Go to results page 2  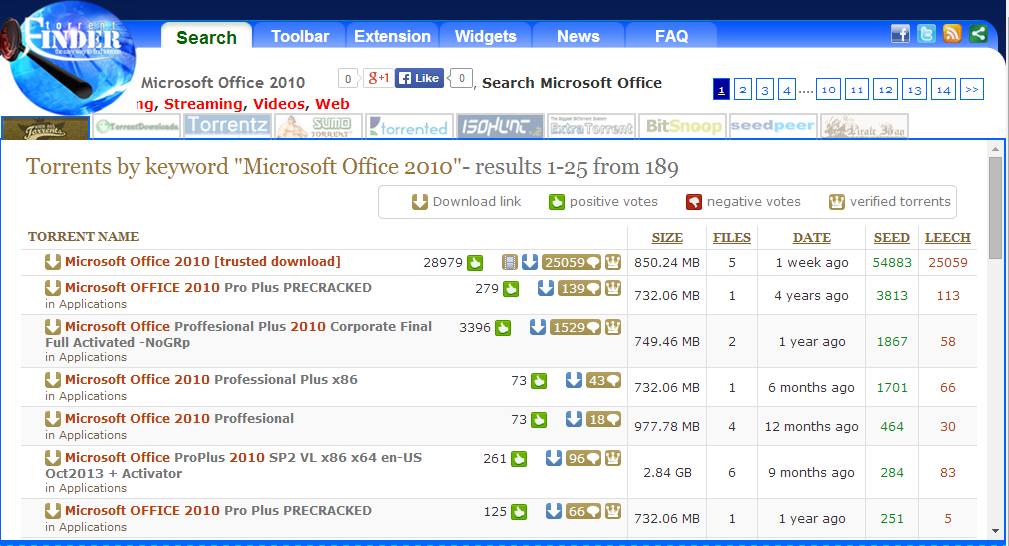[x=743, y=90]
